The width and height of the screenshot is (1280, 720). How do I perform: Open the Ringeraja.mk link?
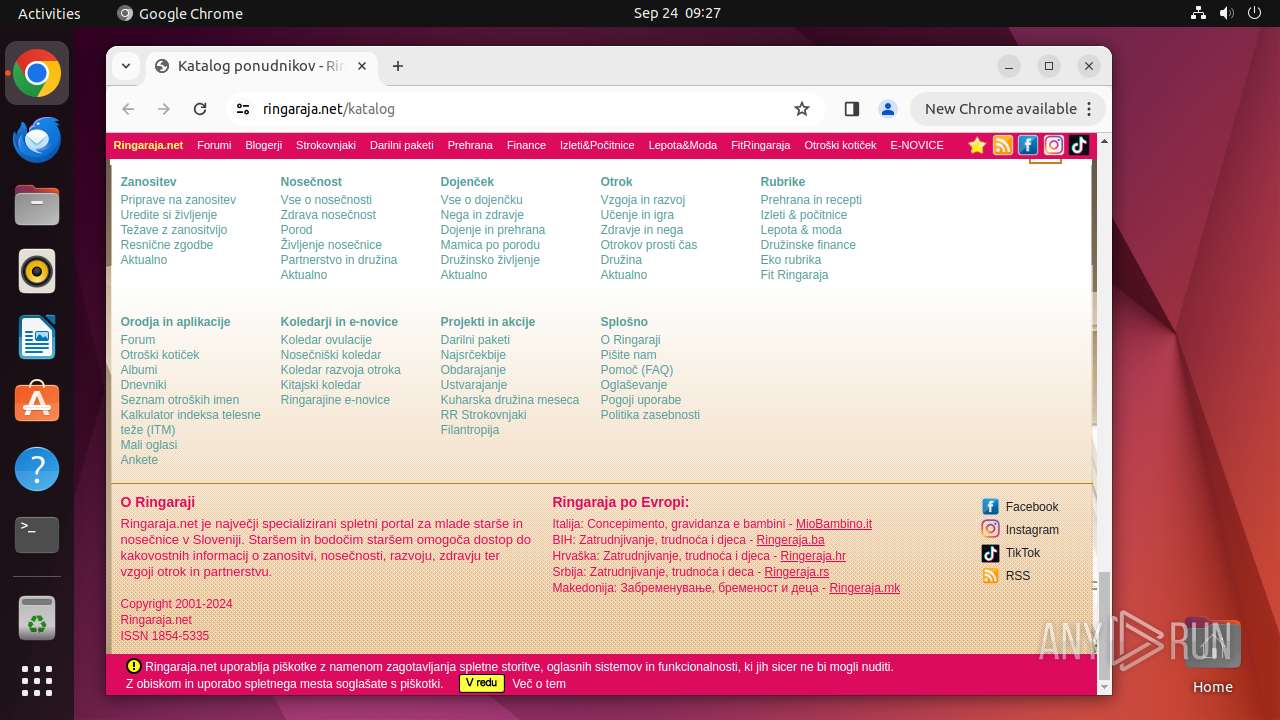[x=865, y=588]
